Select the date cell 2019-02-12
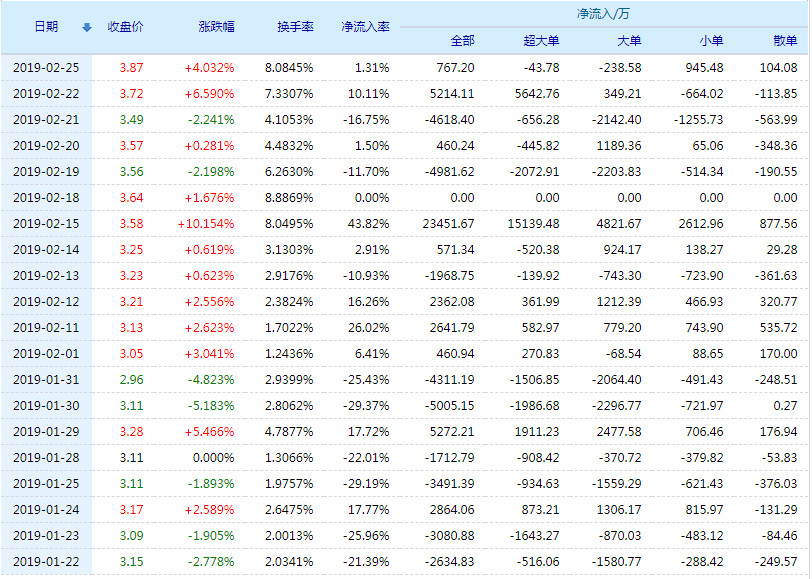 coord(46,301)
